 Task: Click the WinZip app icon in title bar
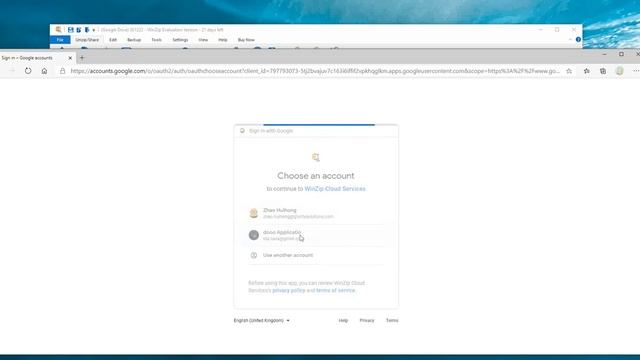pyautogui.click(x=58, y=29)
